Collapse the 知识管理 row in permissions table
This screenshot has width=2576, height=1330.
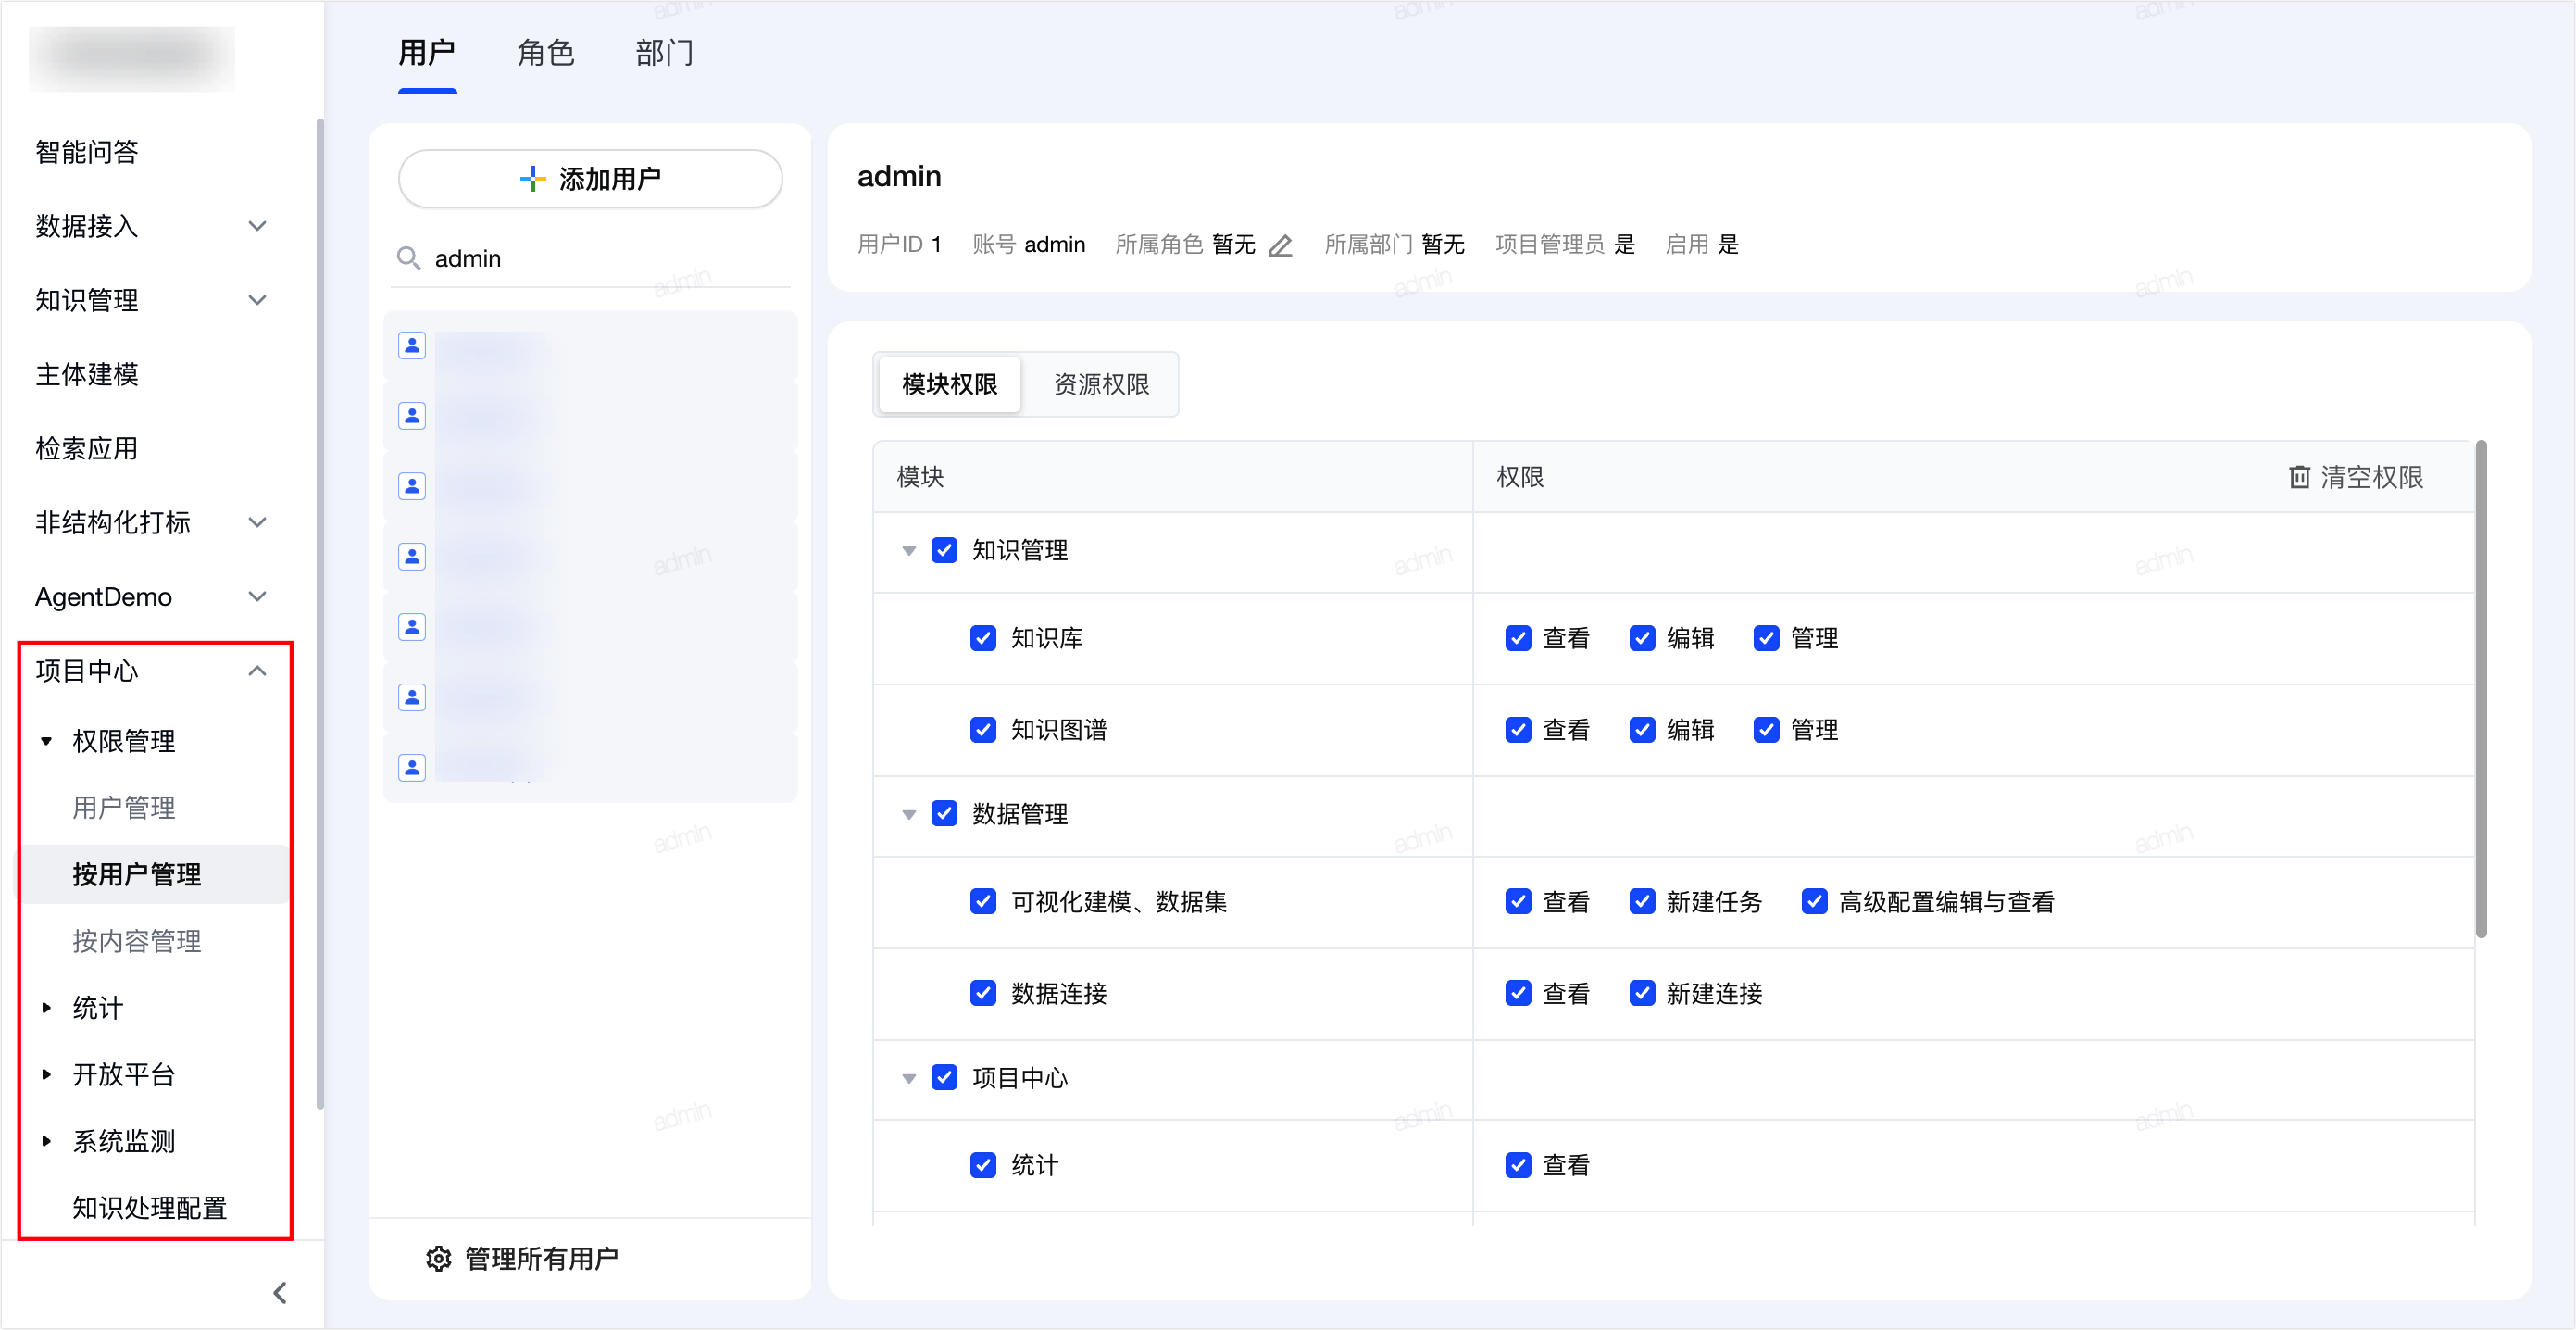click(909, 551)
